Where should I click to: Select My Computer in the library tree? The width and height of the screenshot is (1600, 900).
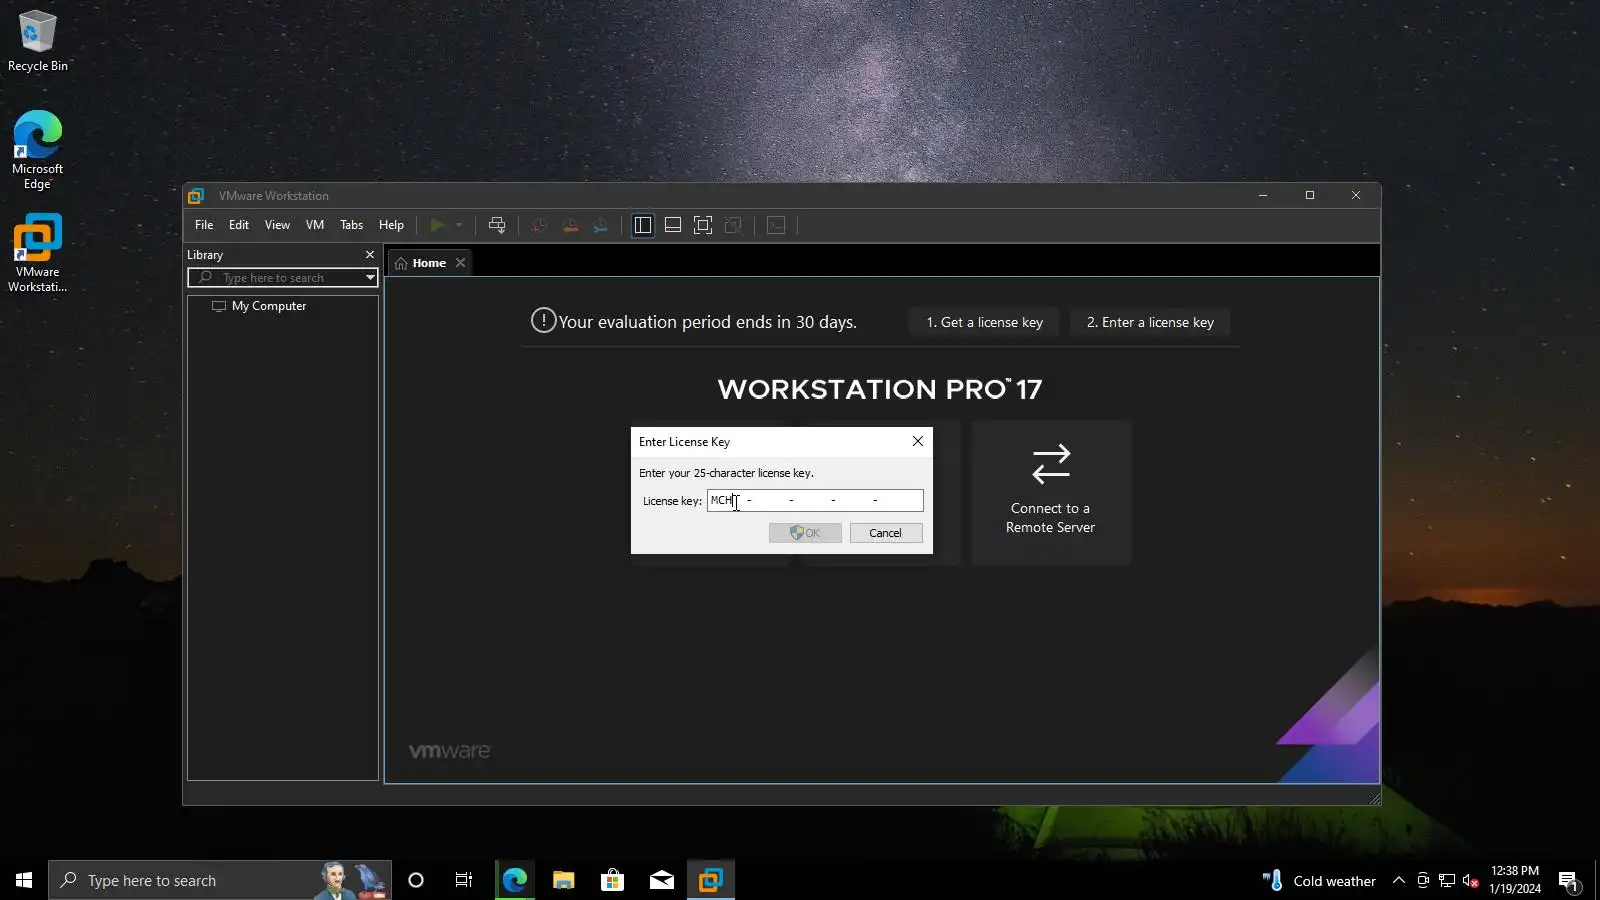[259, 306]
